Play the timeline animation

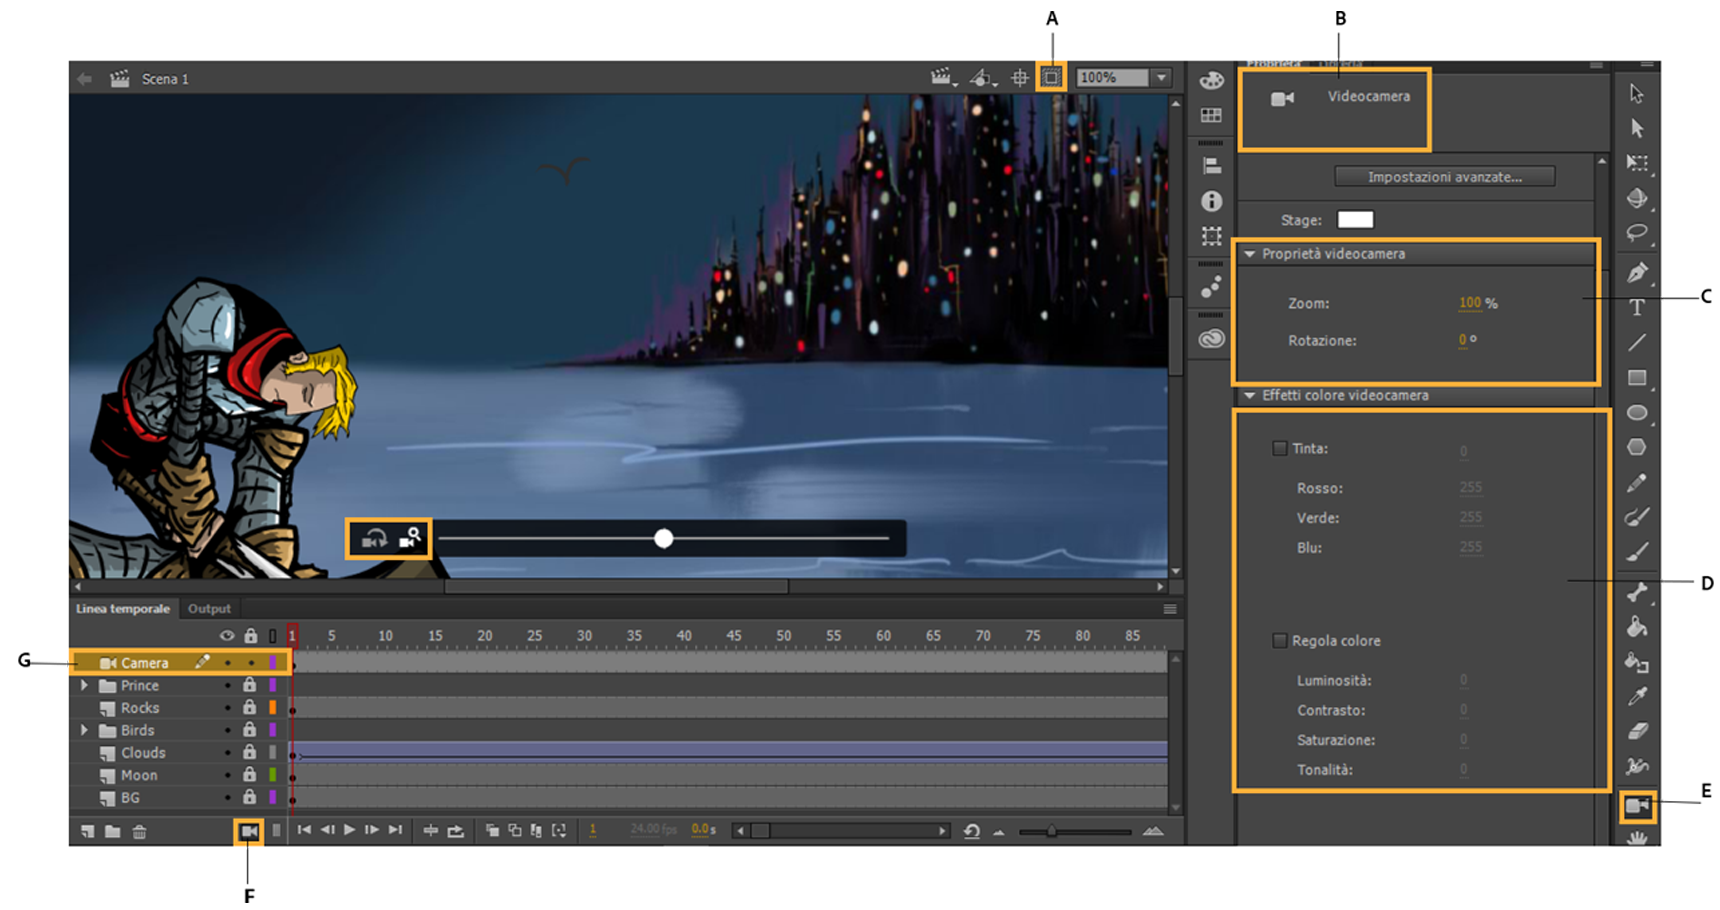(x=349, y=830)
